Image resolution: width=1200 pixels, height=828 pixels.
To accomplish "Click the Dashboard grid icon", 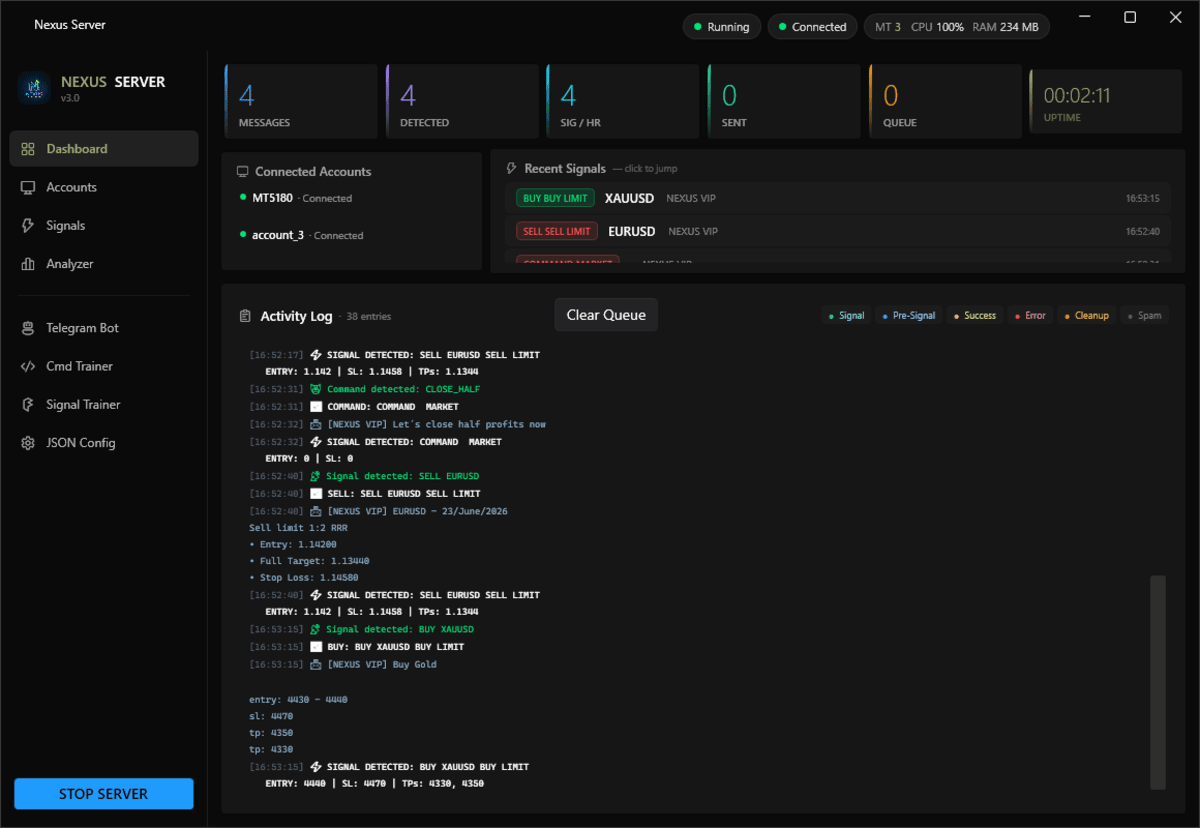I will click(28, 149).
